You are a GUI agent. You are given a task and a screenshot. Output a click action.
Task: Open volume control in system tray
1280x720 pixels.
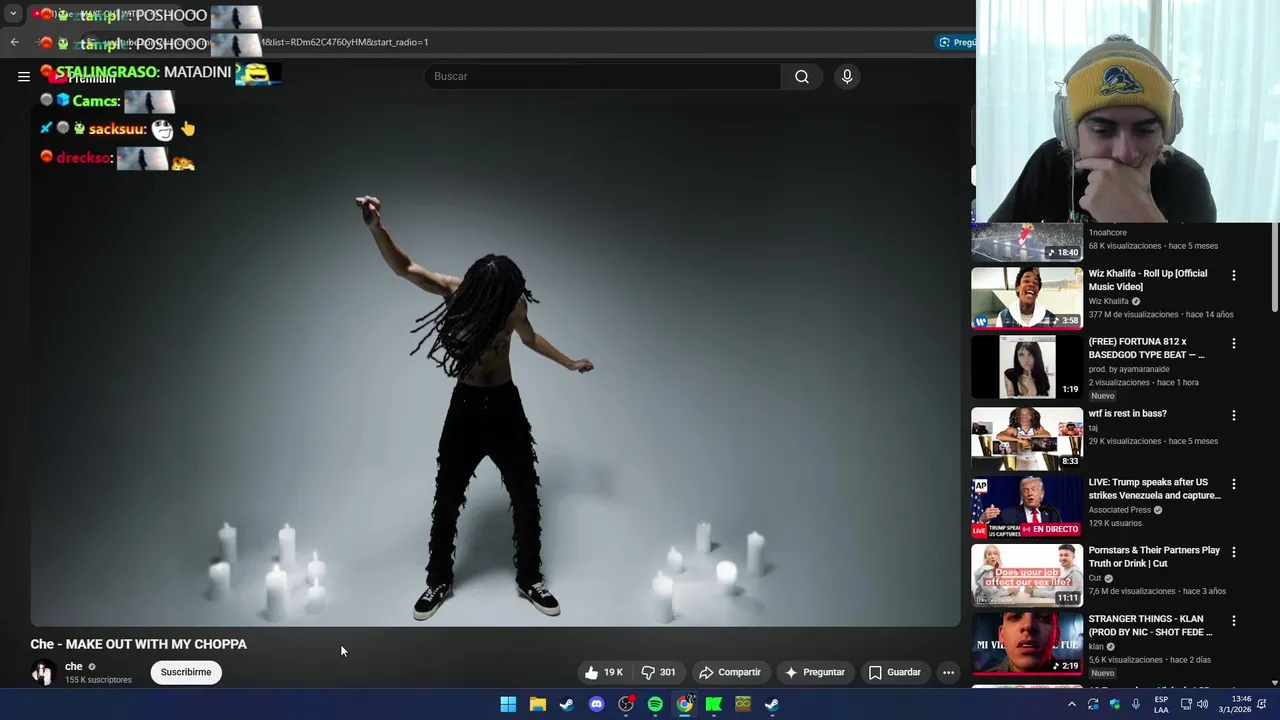pos(1202,704)
